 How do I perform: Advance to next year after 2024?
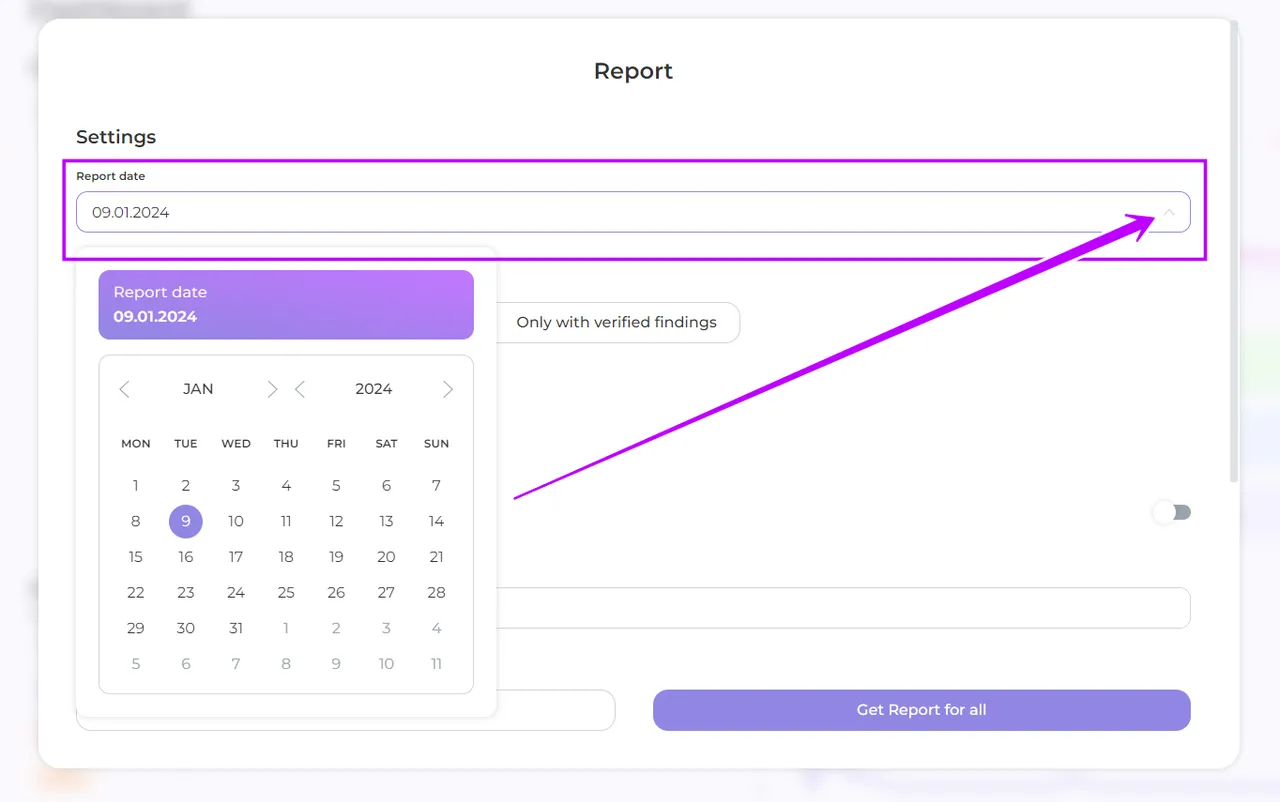point(448,389)
